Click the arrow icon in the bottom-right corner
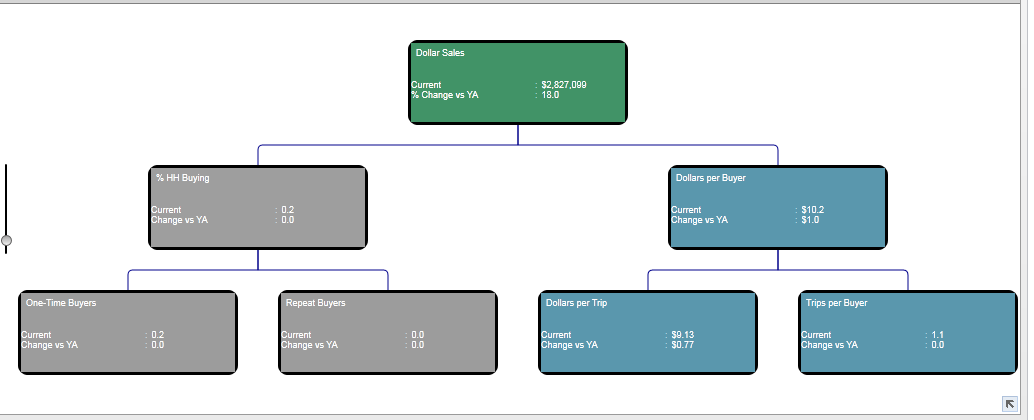The image size is (1034, 420). point(1010,401)
